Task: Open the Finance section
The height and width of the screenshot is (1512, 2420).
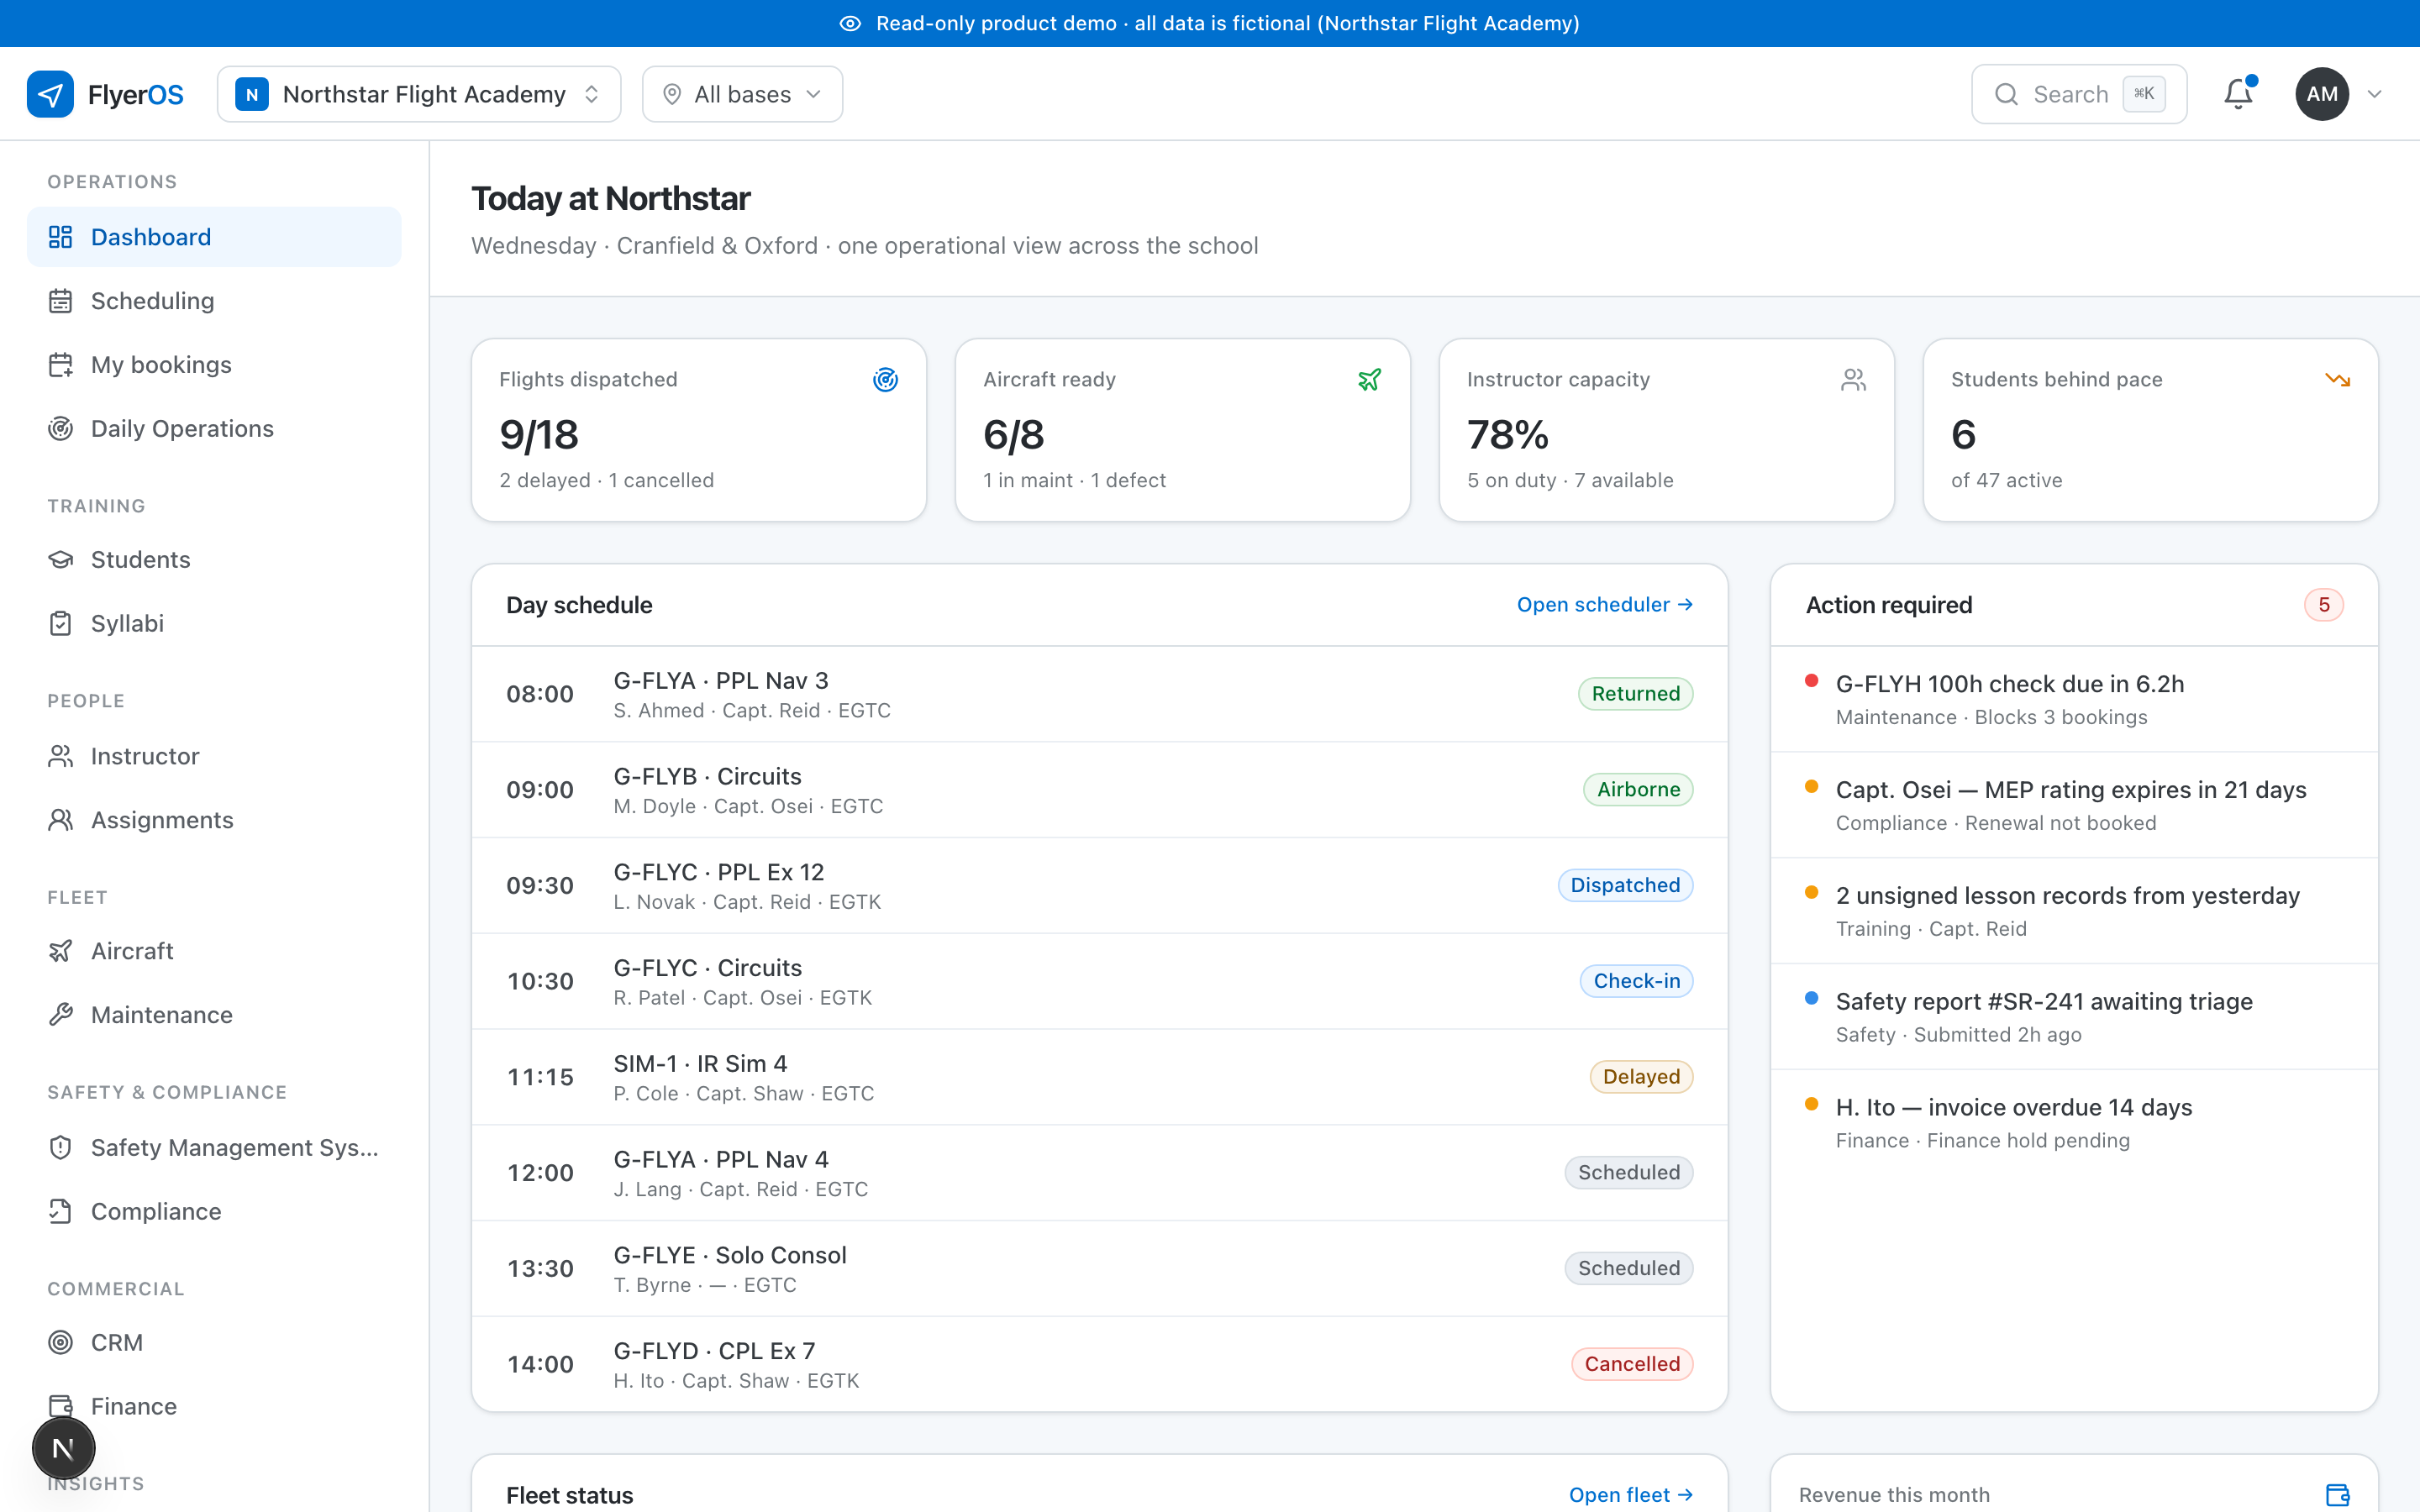Action: tap(214, 1407)
